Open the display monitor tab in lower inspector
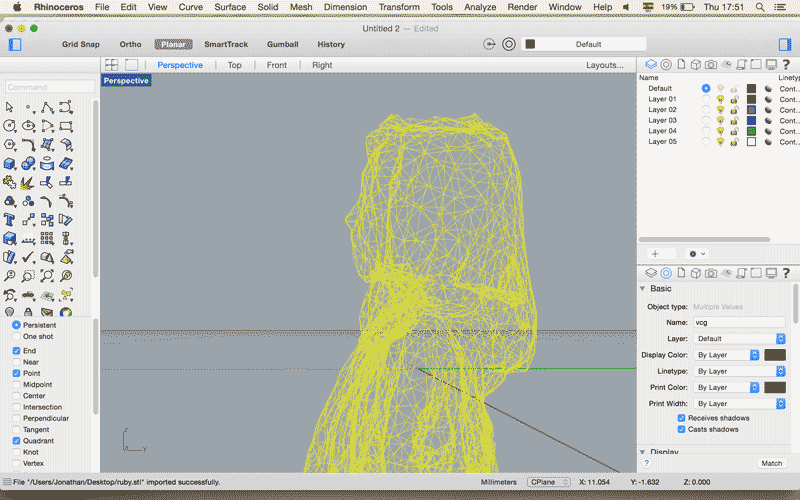The image size is (800, 500). [771, 273]
